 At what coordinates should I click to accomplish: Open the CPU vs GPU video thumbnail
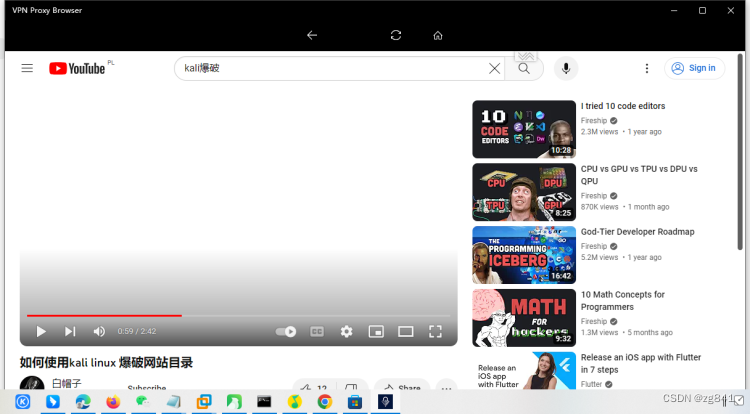(x=524, y=192)
